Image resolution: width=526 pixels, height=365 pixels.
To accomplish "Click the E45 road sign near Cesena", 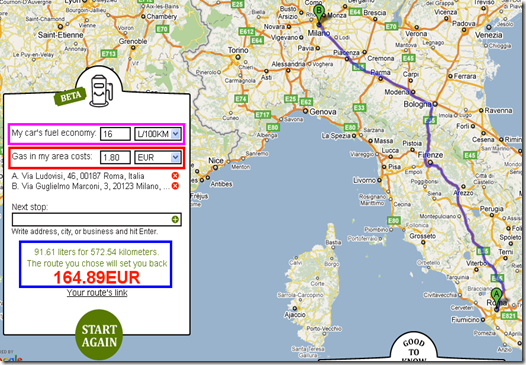I will (x=470, y=155).
